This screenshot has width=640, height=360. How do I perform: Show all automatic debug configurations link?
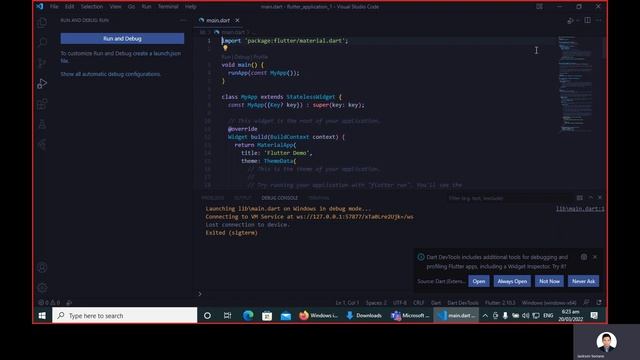tap(110, 74)
